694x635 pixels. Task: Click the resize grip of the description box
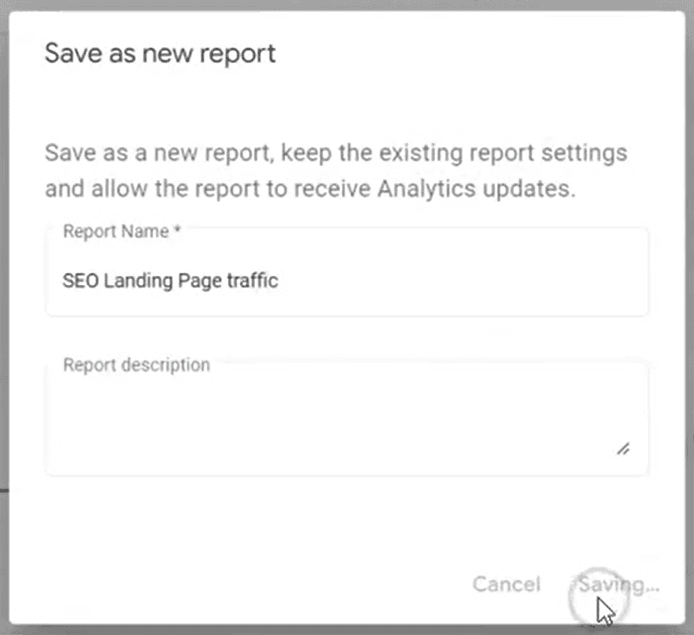coord(623,449)
